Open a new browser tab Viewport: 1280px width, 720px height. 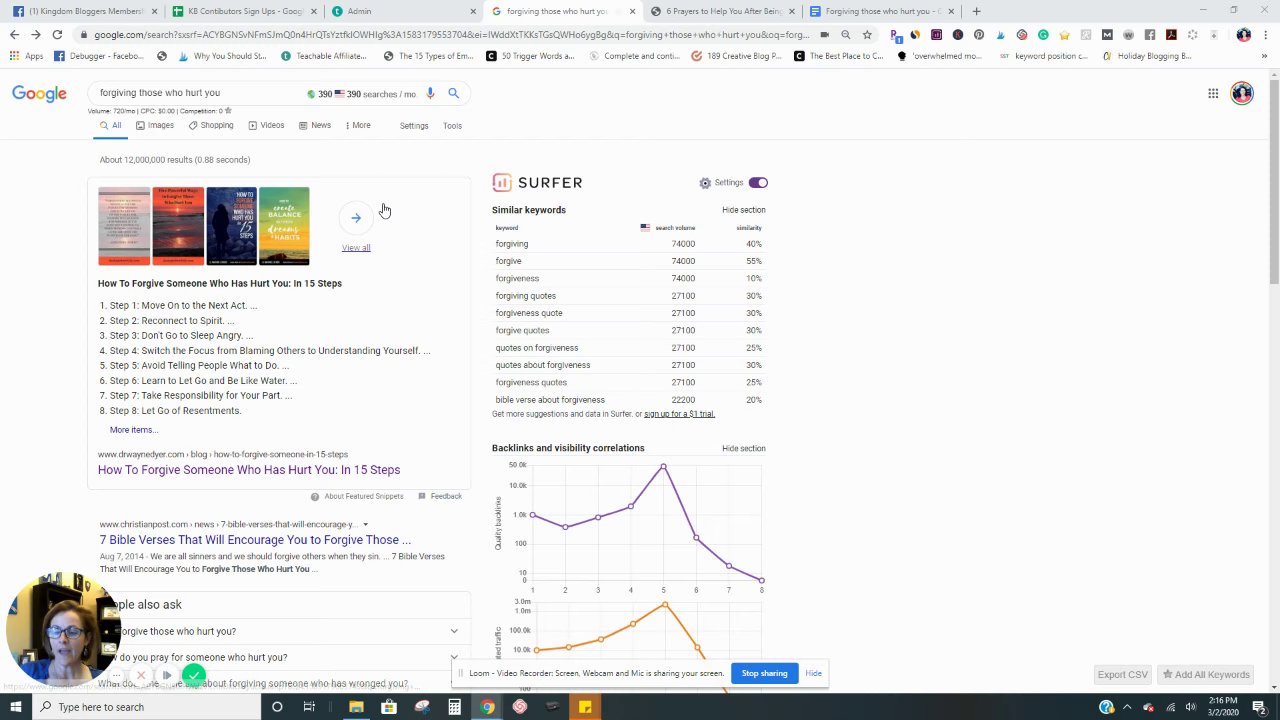click(x=976, y=11)
